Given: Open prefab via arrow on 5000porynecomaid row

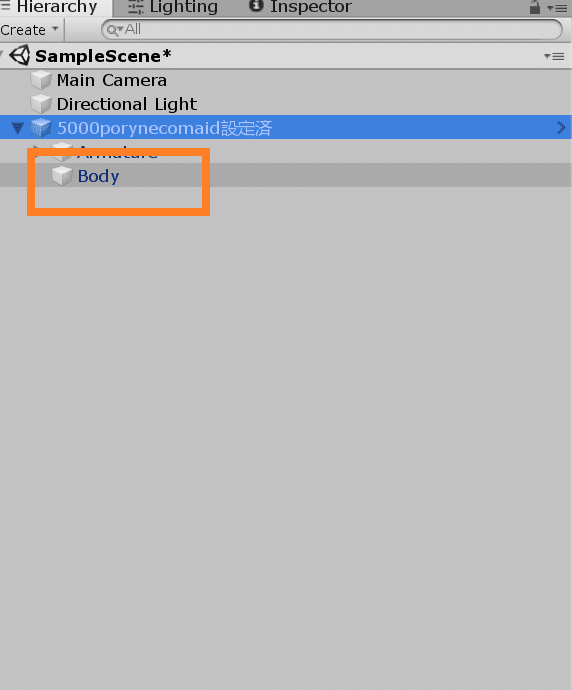Looking at the screenshot, I should (x=561, y=128).
